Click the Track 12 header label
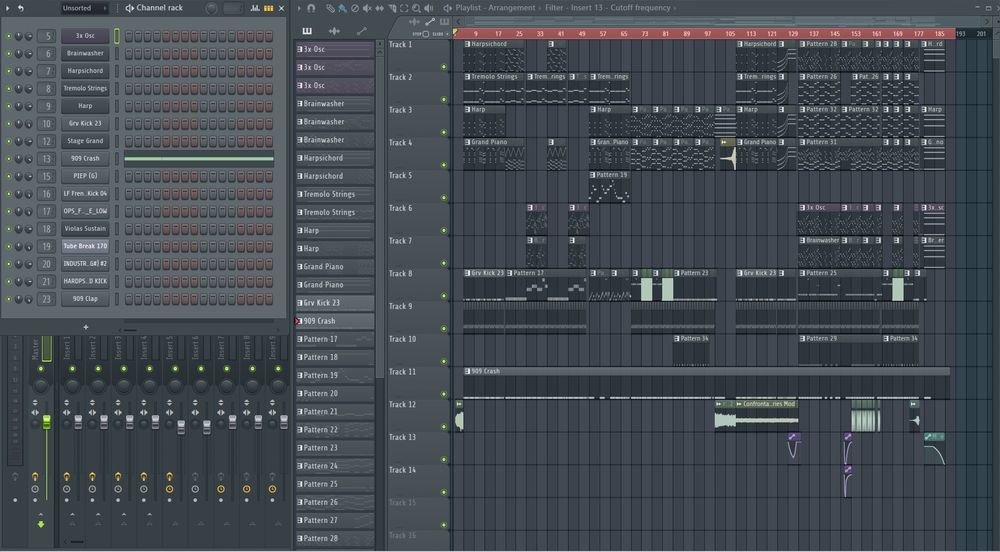This screenshot has height=552, width=1000. click(x=402, y=405)
